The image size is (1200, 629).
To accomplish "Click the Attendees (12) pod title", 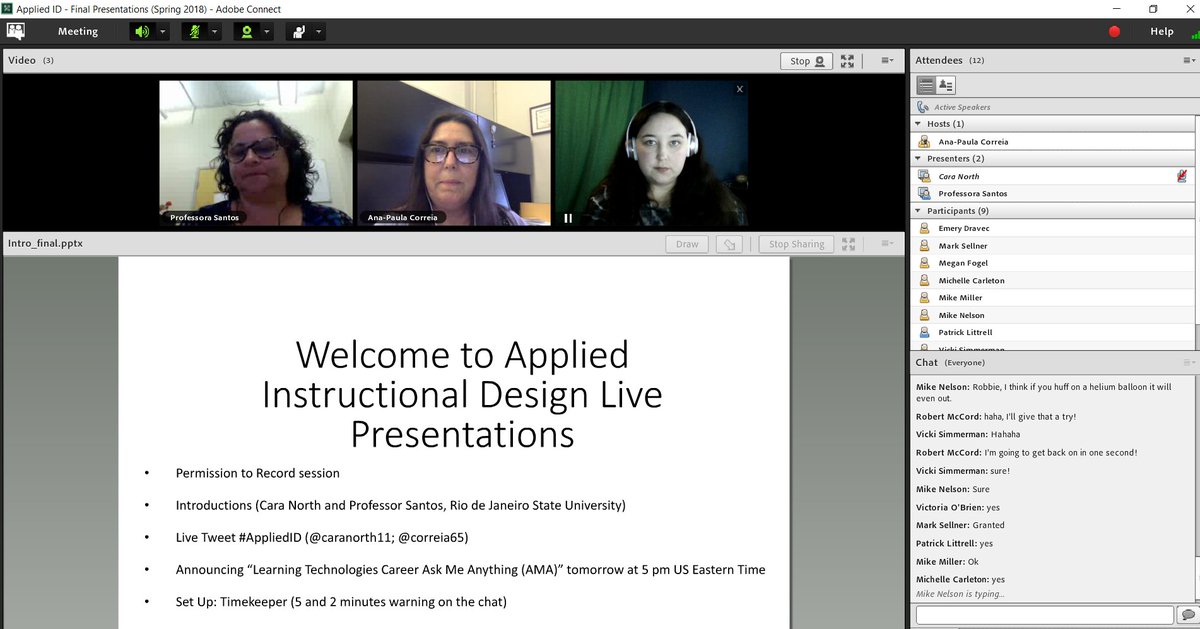I will 950,61.
